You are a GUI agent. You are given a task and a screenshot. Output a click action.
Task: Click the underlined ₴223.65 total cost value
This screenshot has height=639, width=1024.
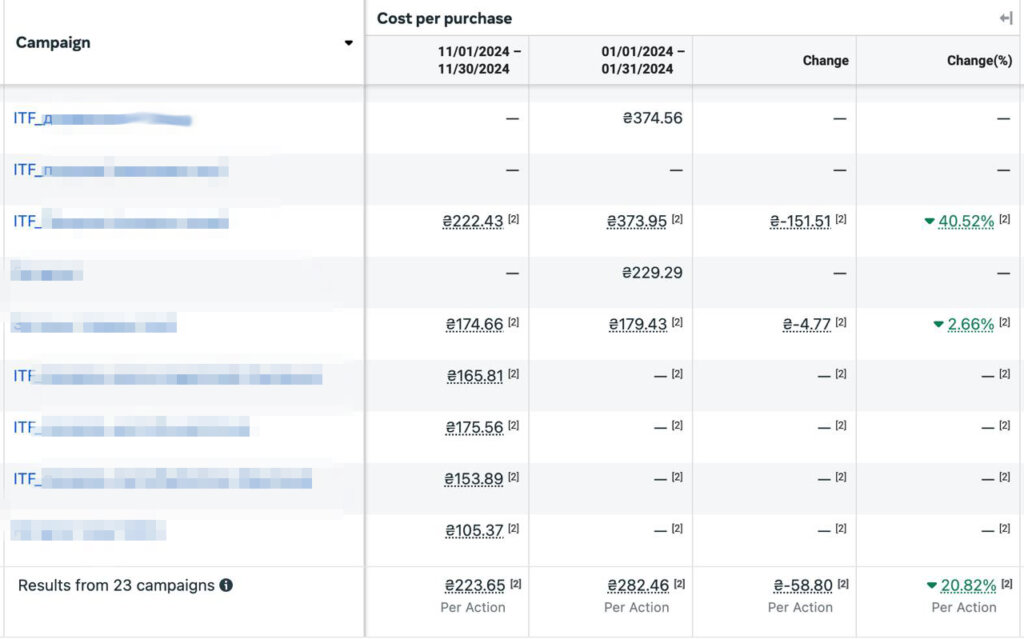474,585
